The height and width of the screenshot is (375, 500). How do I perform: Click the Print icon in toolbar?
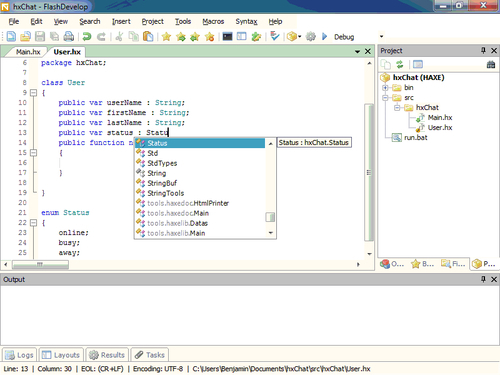pos(69,36)
